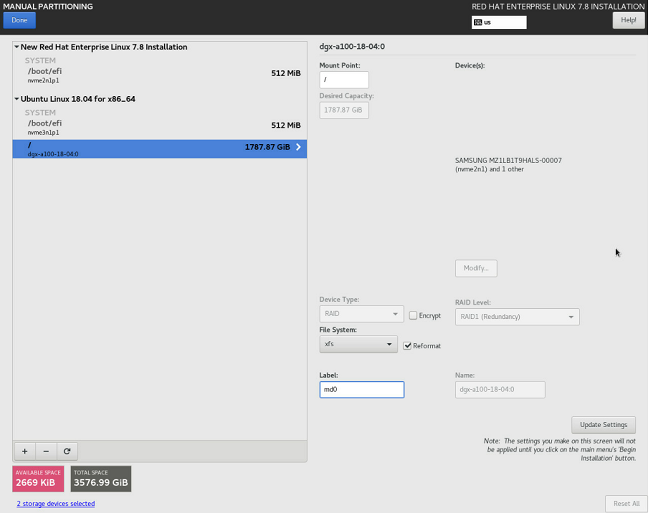Open the Device Type RAID dropdown
The height and width of the screenshot is (513, 650).
pyautogui.click(x=361, y=315)
